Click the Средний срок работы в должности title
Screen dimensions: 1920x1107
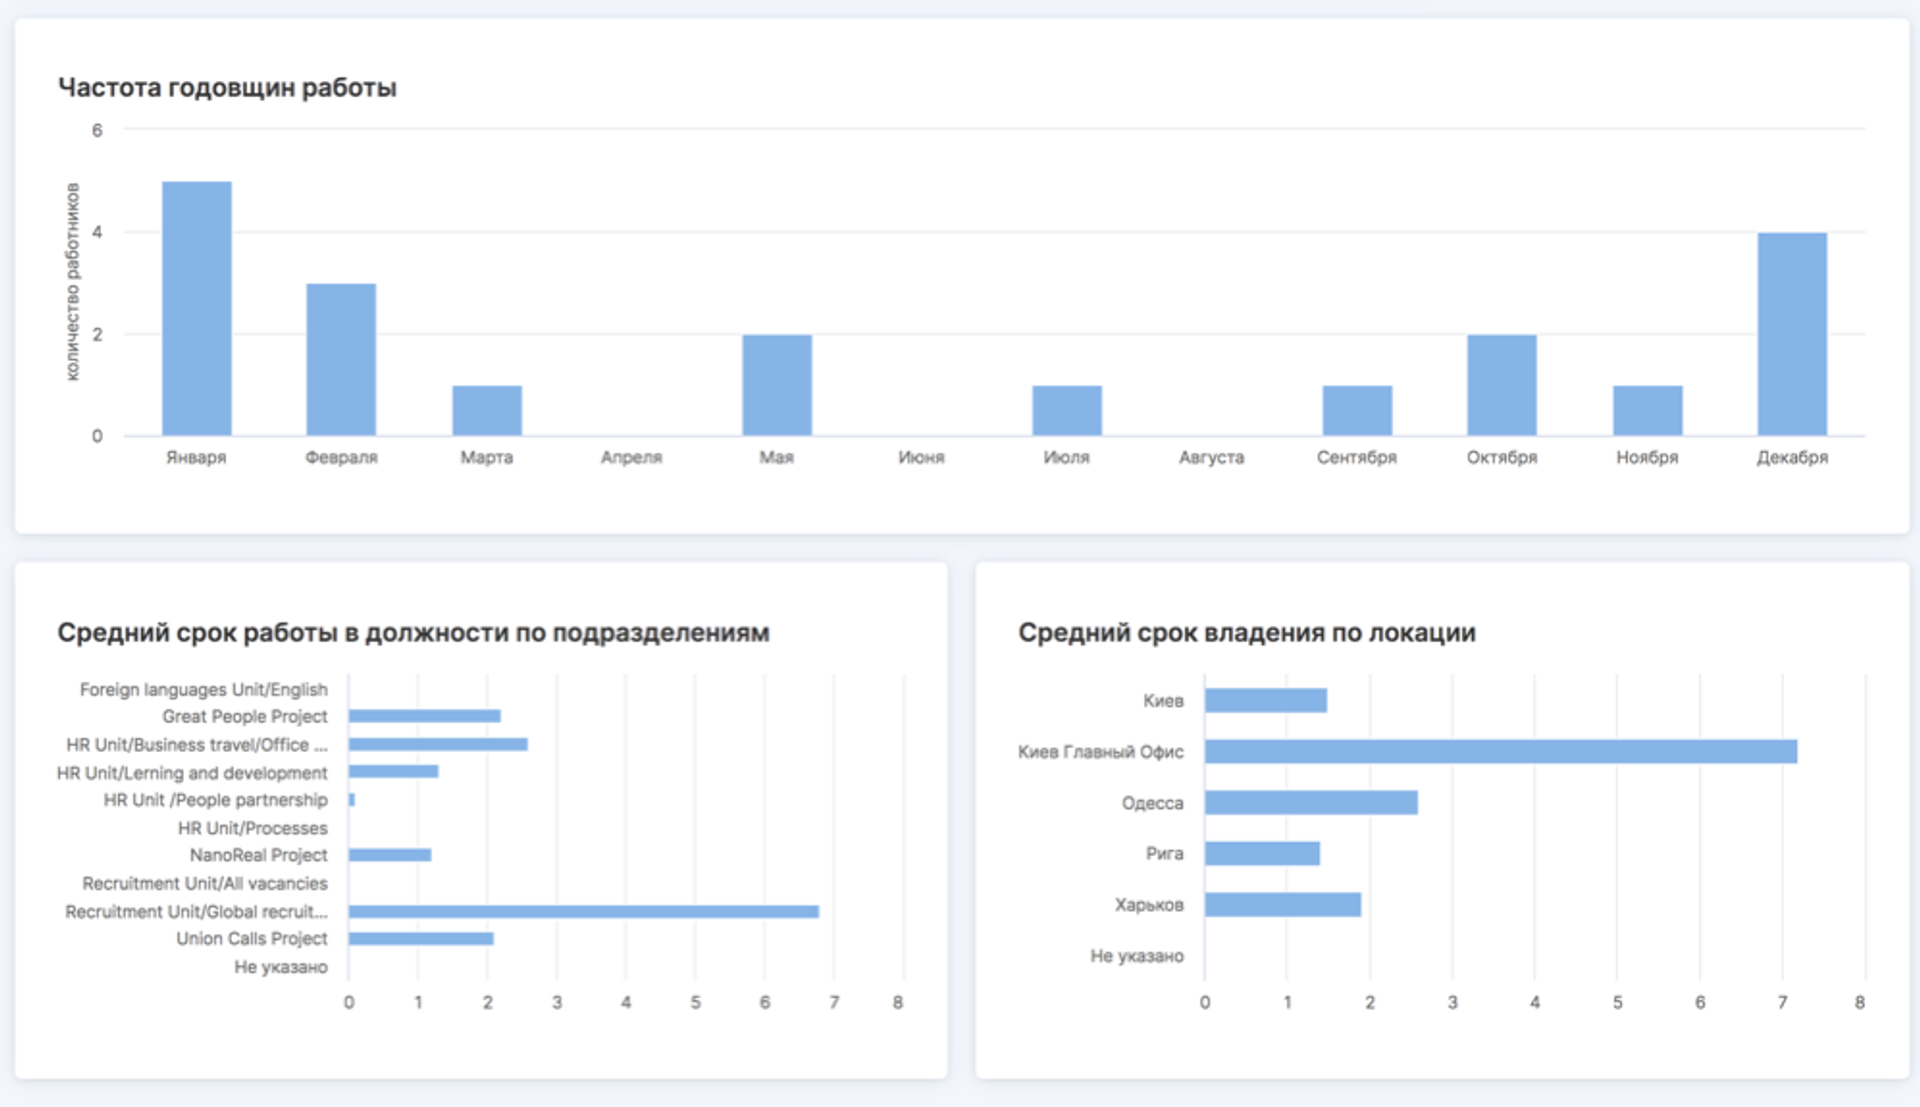point(413,633)
